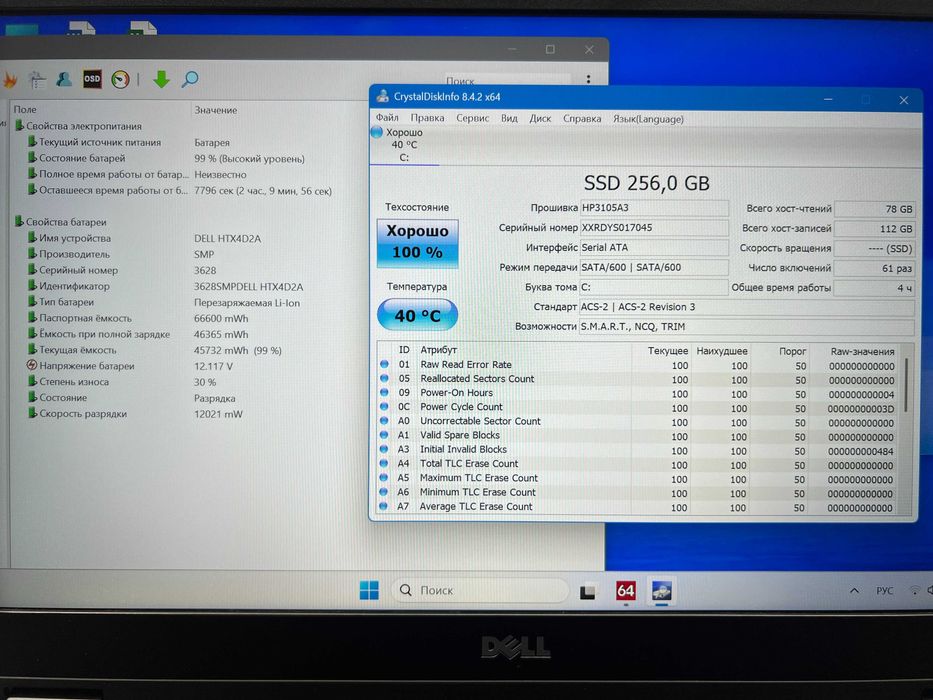The width and height of the screenshot is (933, 700).
Task: Click the Хорошо 100 % health status button
Action: [417, 242]
